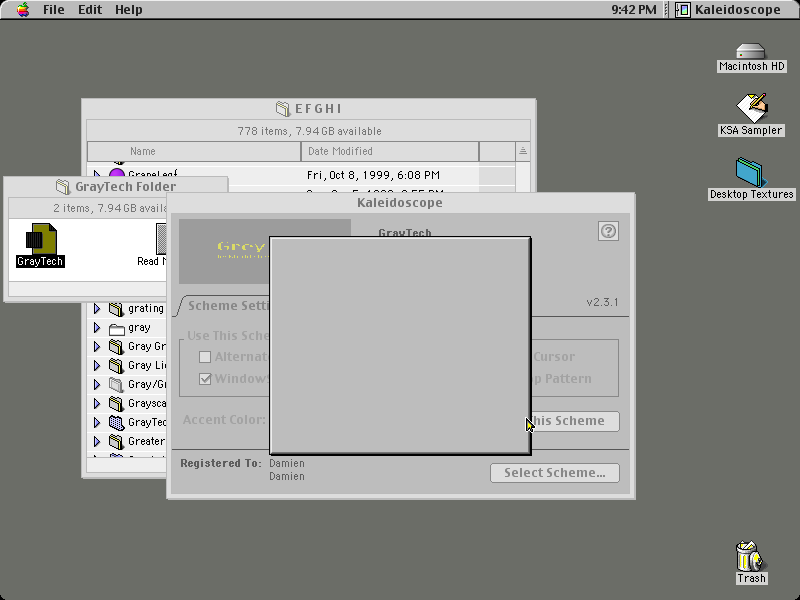Click the 'Select Scheme...' button
Image resolution: width=800 pixels, height=600 pixels.
click(x=555, y=473)
